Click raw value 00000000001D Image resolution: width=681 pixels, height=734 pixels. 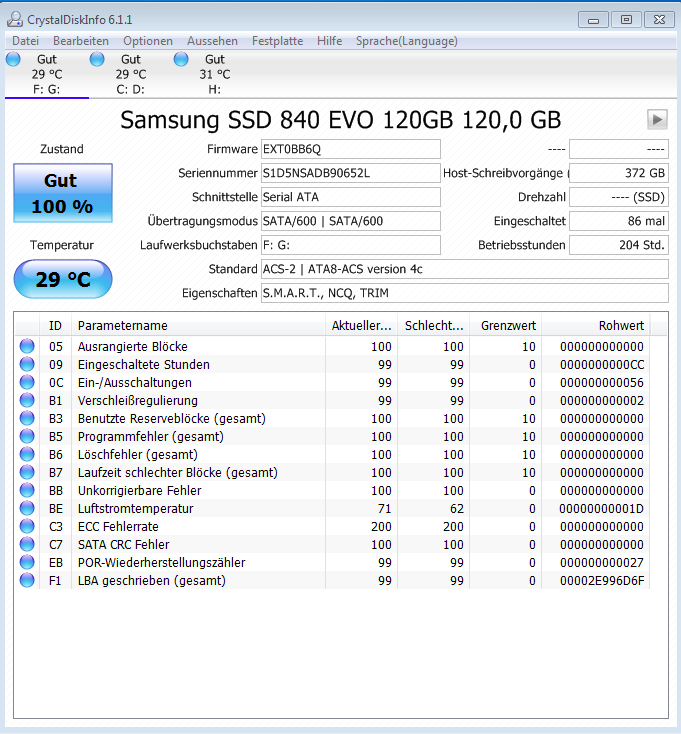[602, 509]
